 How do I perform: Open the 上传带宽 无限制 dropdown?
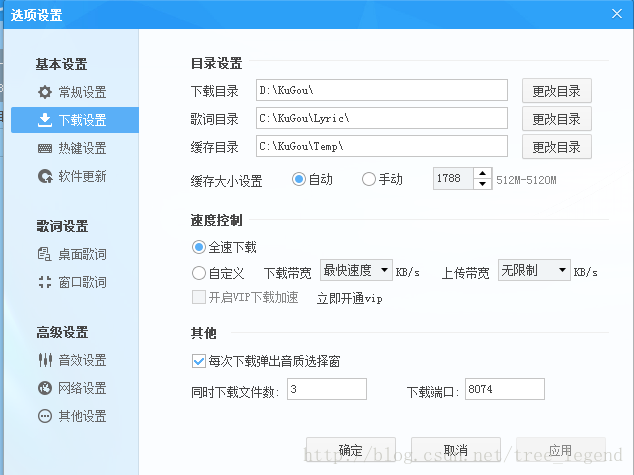pos(534,270)
